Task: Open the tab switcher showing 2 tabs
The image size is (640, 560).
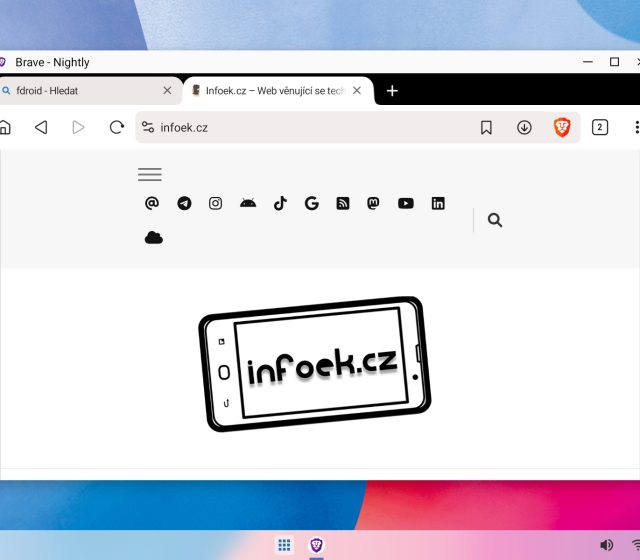Action: point(600,127)
